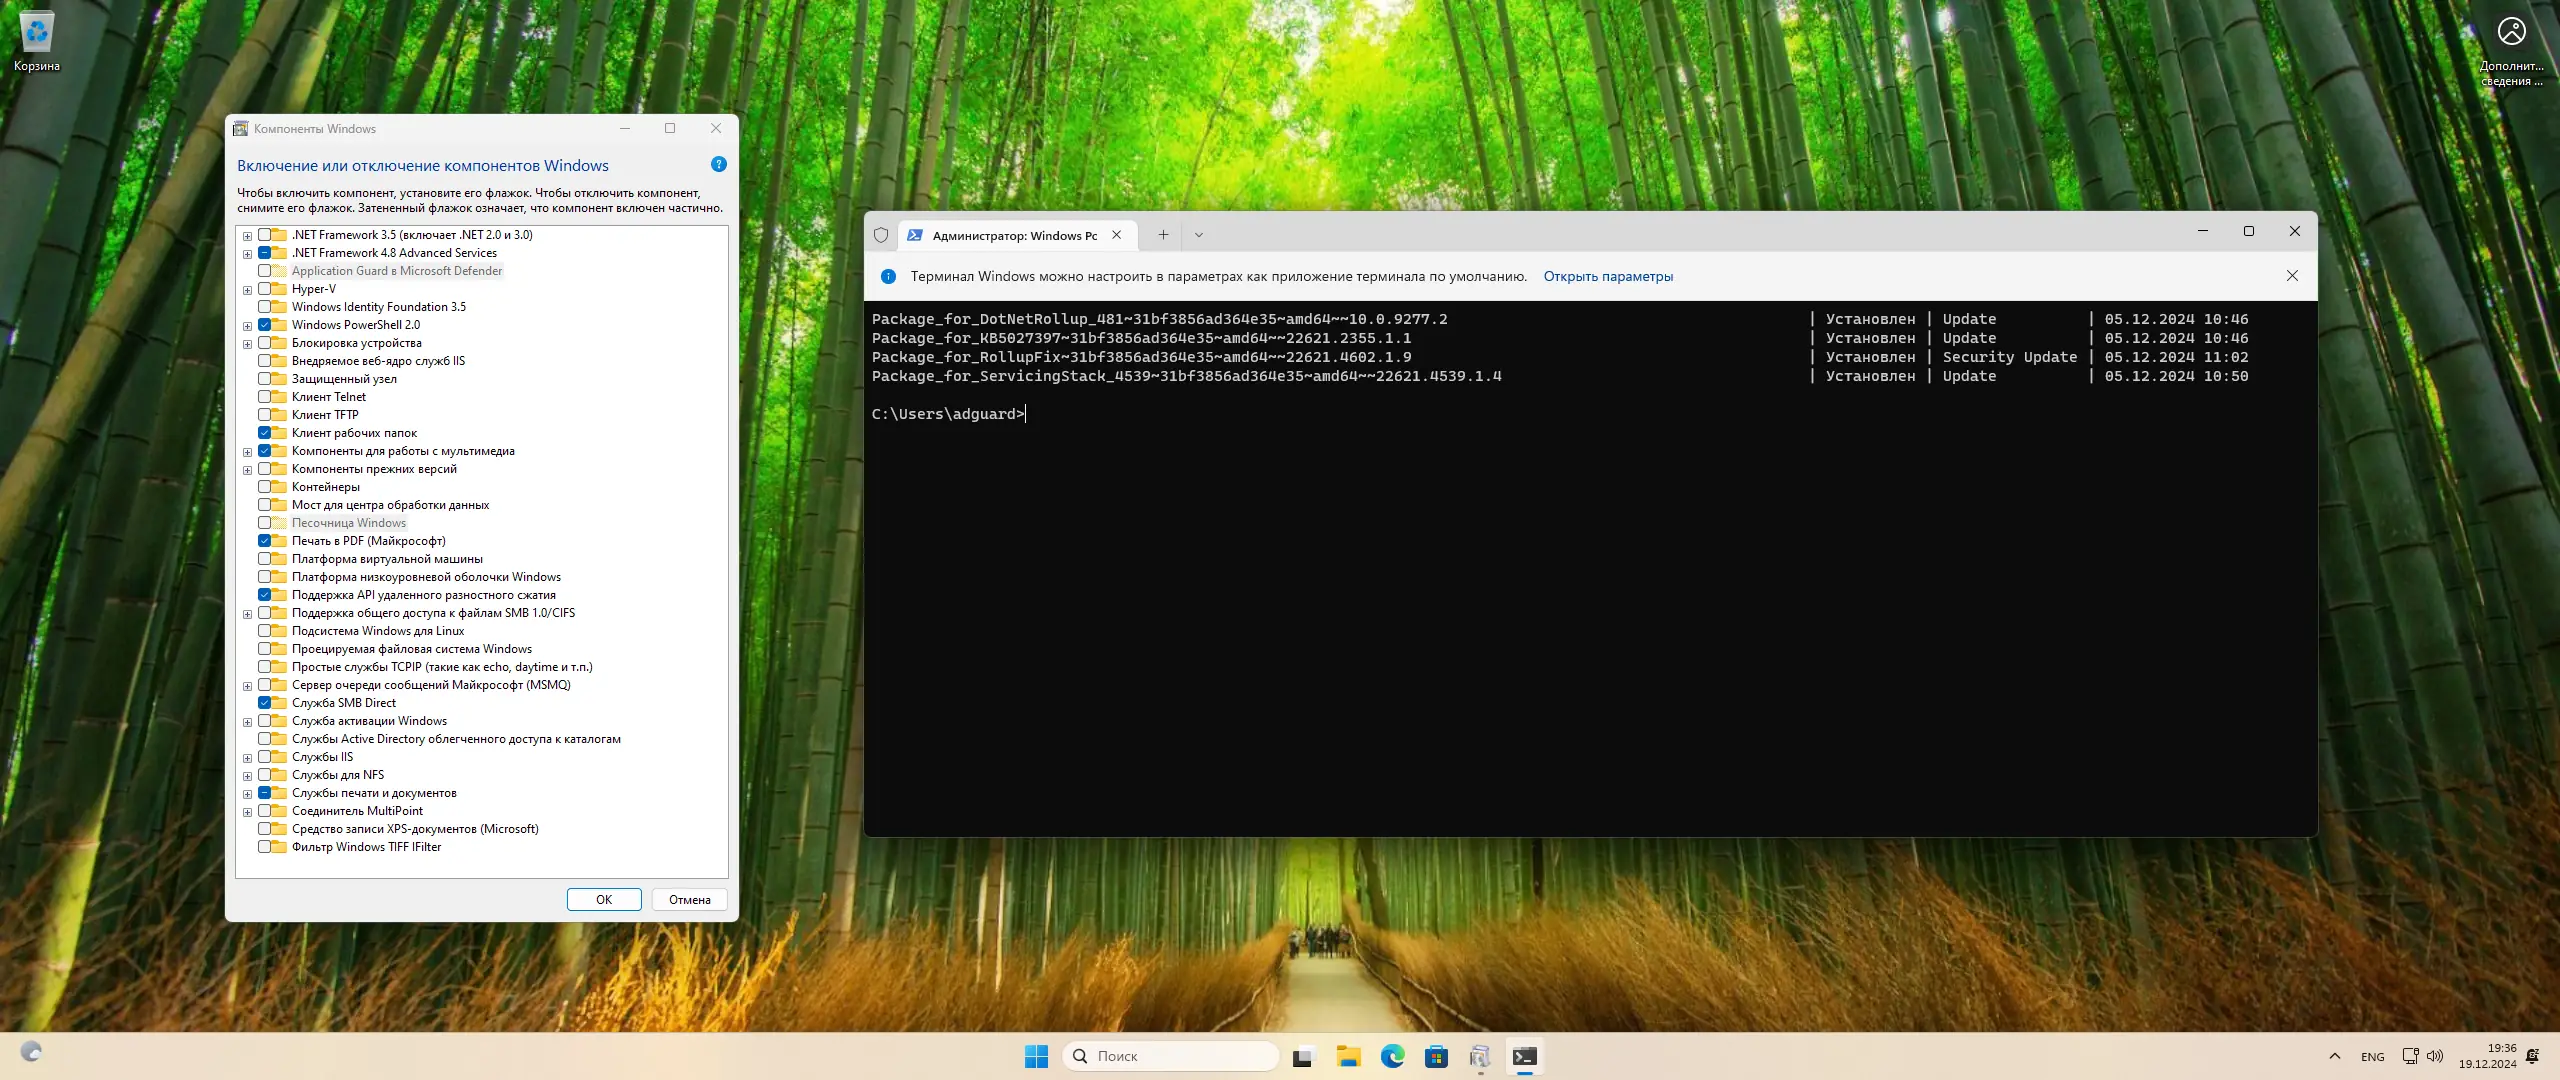Open File Explorer from taskbar

tap(1348, 1056)
